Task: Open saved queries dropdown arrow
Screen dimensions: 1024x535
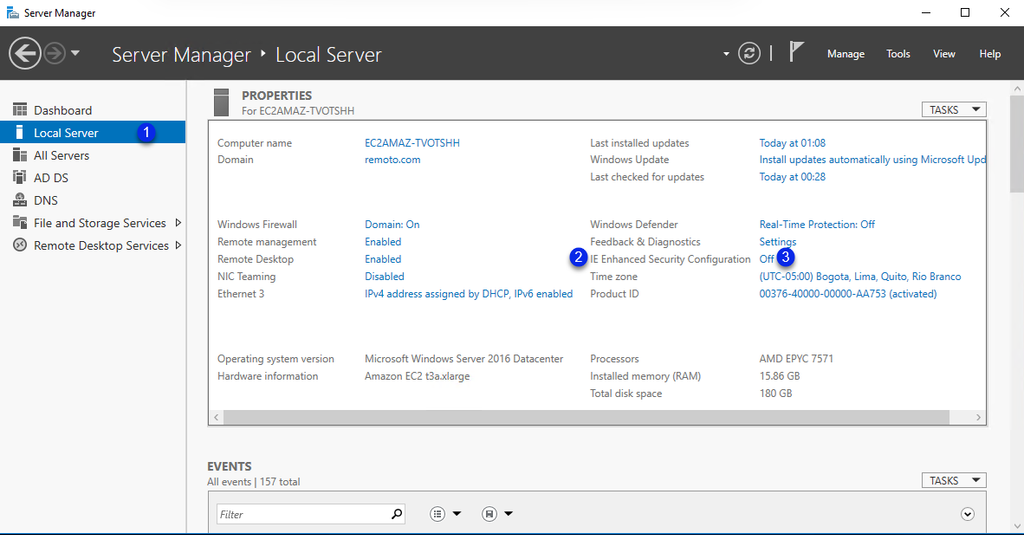Action: pyautogui.click(x=508, y=514)
